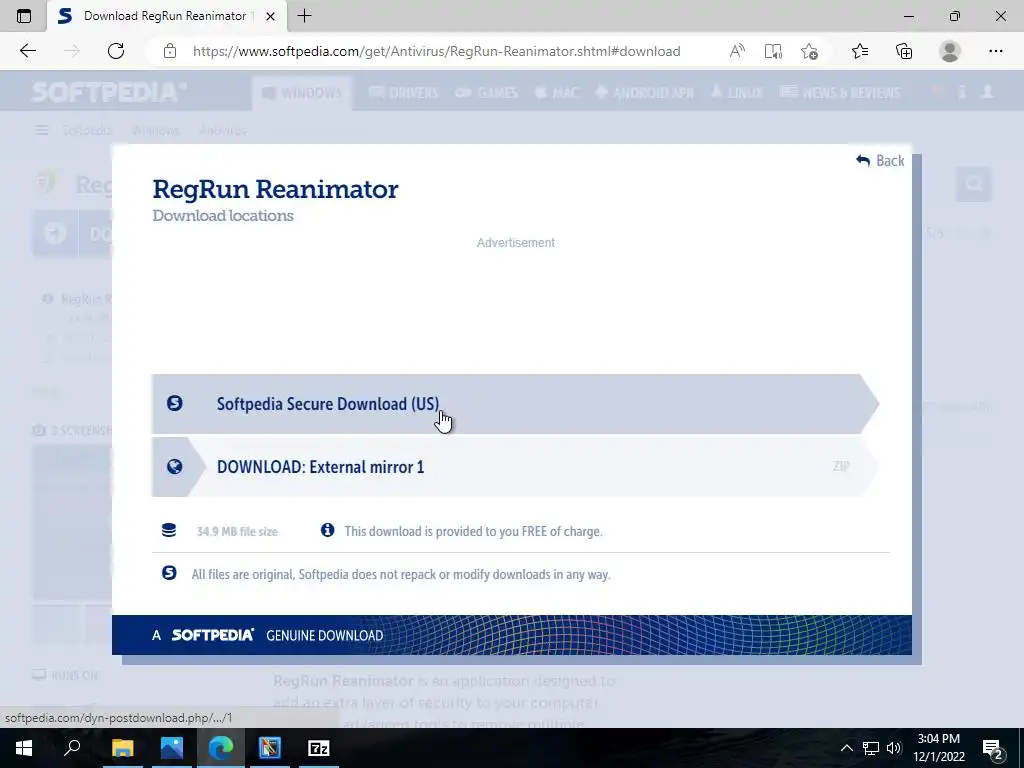
Task: Open the LINUX section in the Softpedia nav
Action: point(737,93)
